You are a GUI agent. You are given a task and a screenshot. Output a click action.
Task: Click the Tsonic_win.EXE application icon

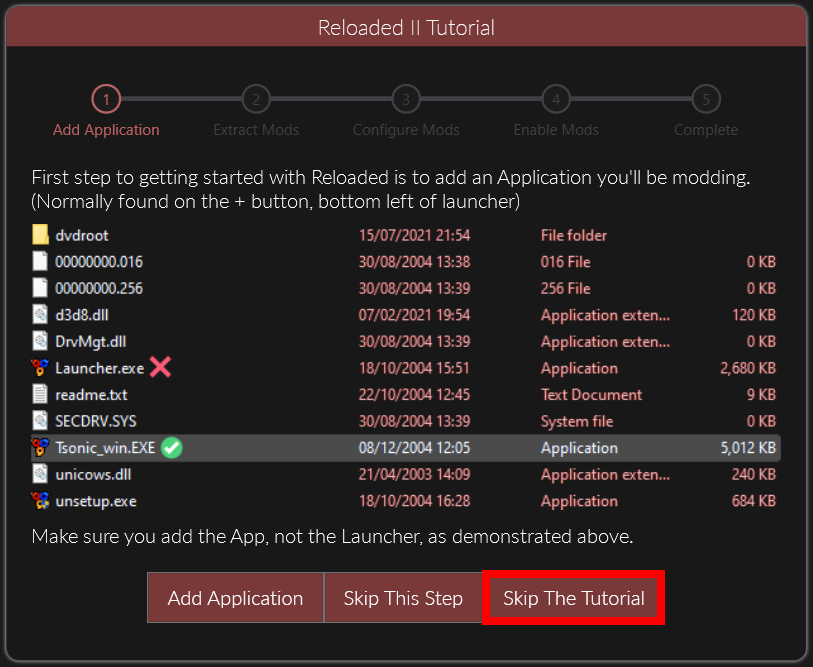tap(40, 448)
